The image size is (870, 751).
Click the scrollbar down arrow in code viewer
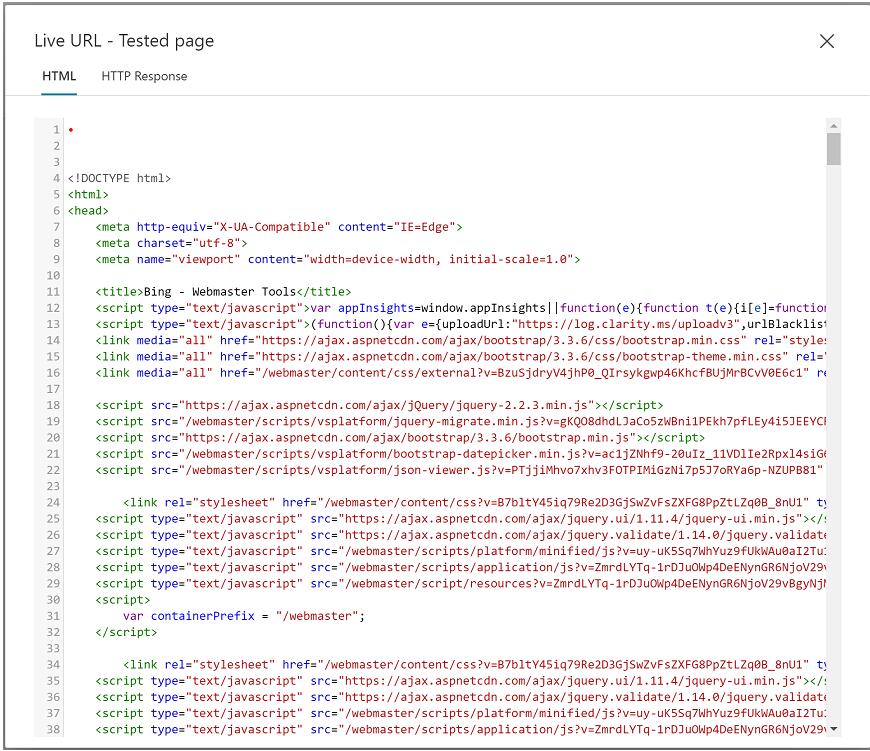coord(833,729)
